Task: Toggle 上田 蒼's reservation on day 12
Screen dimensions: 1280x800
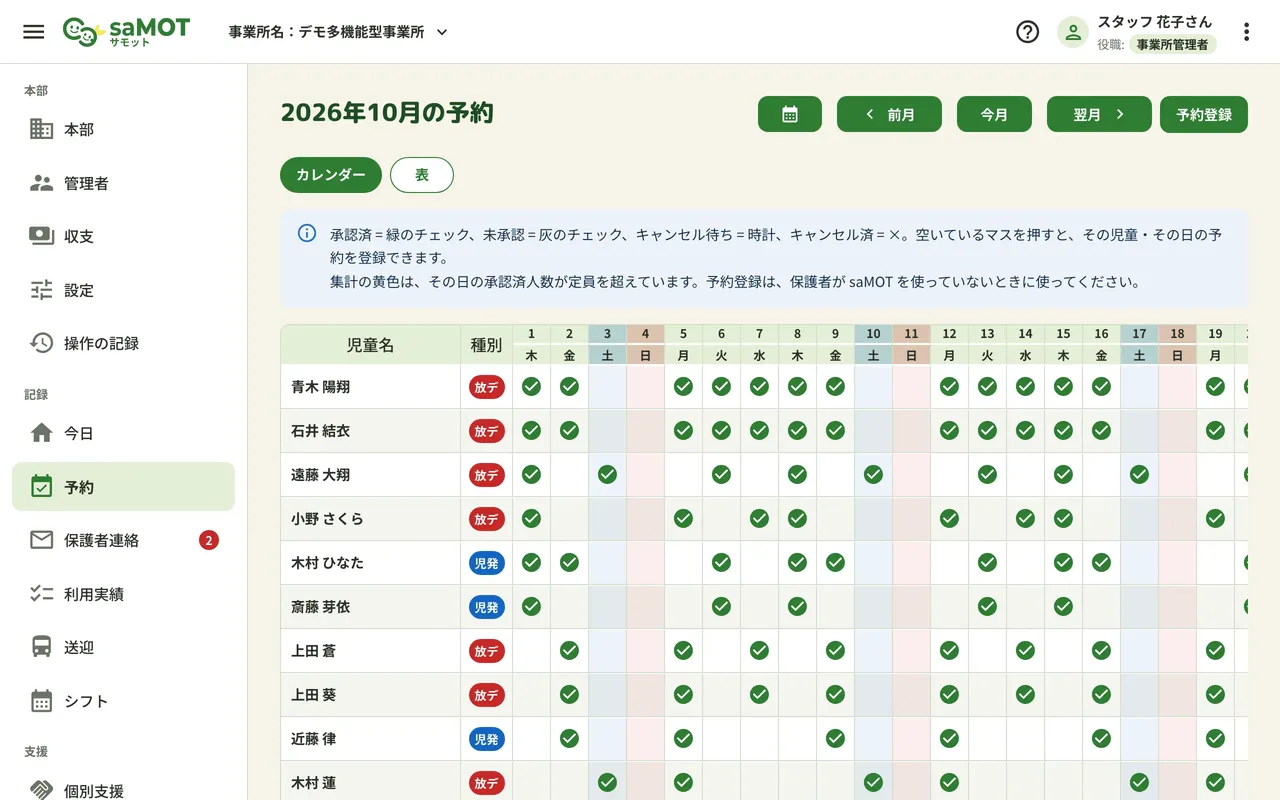Action: [949, 650]
